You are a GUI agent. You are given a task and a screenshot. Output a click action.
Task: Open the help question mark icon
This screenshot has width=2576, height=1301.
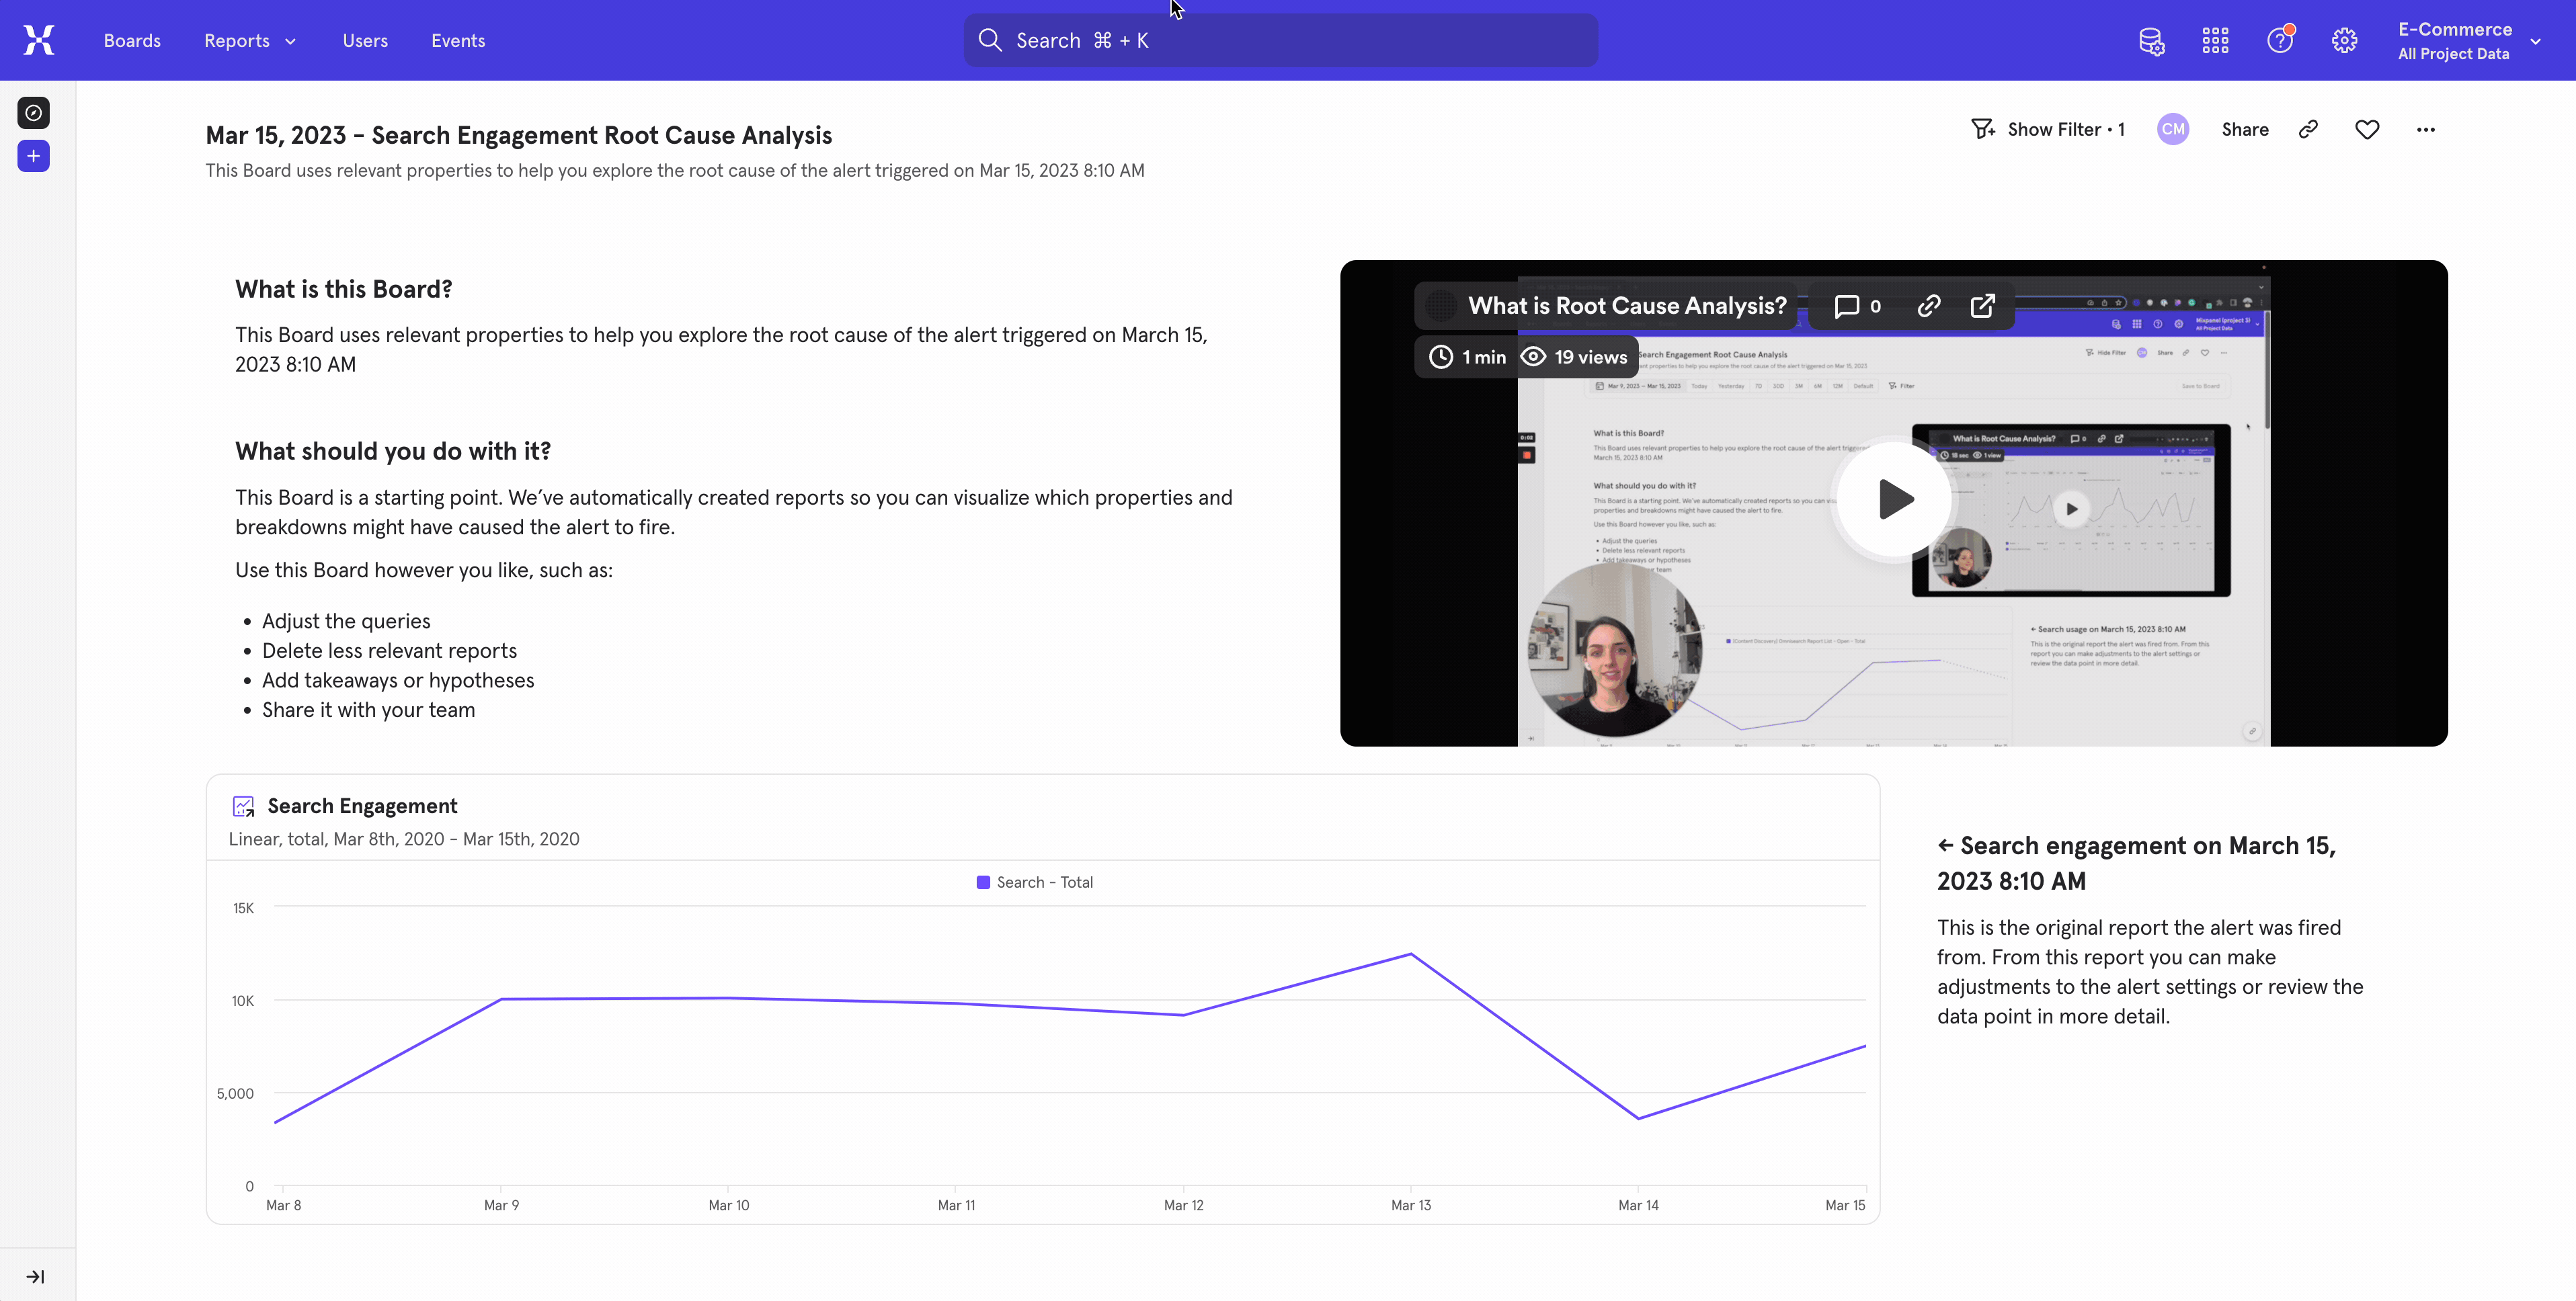pos(2279,41)
